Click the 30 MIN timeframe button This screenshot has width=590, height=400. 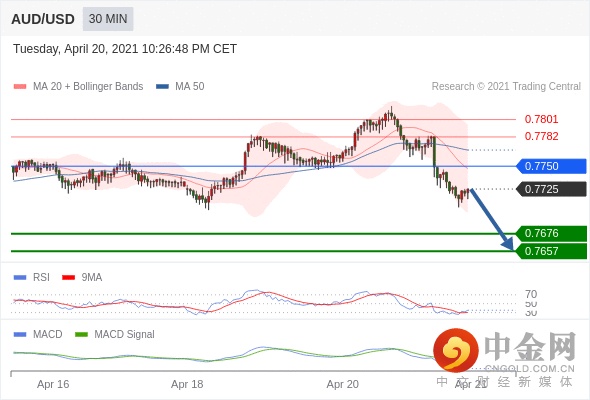pyautogui.click(x=108, y=19)
